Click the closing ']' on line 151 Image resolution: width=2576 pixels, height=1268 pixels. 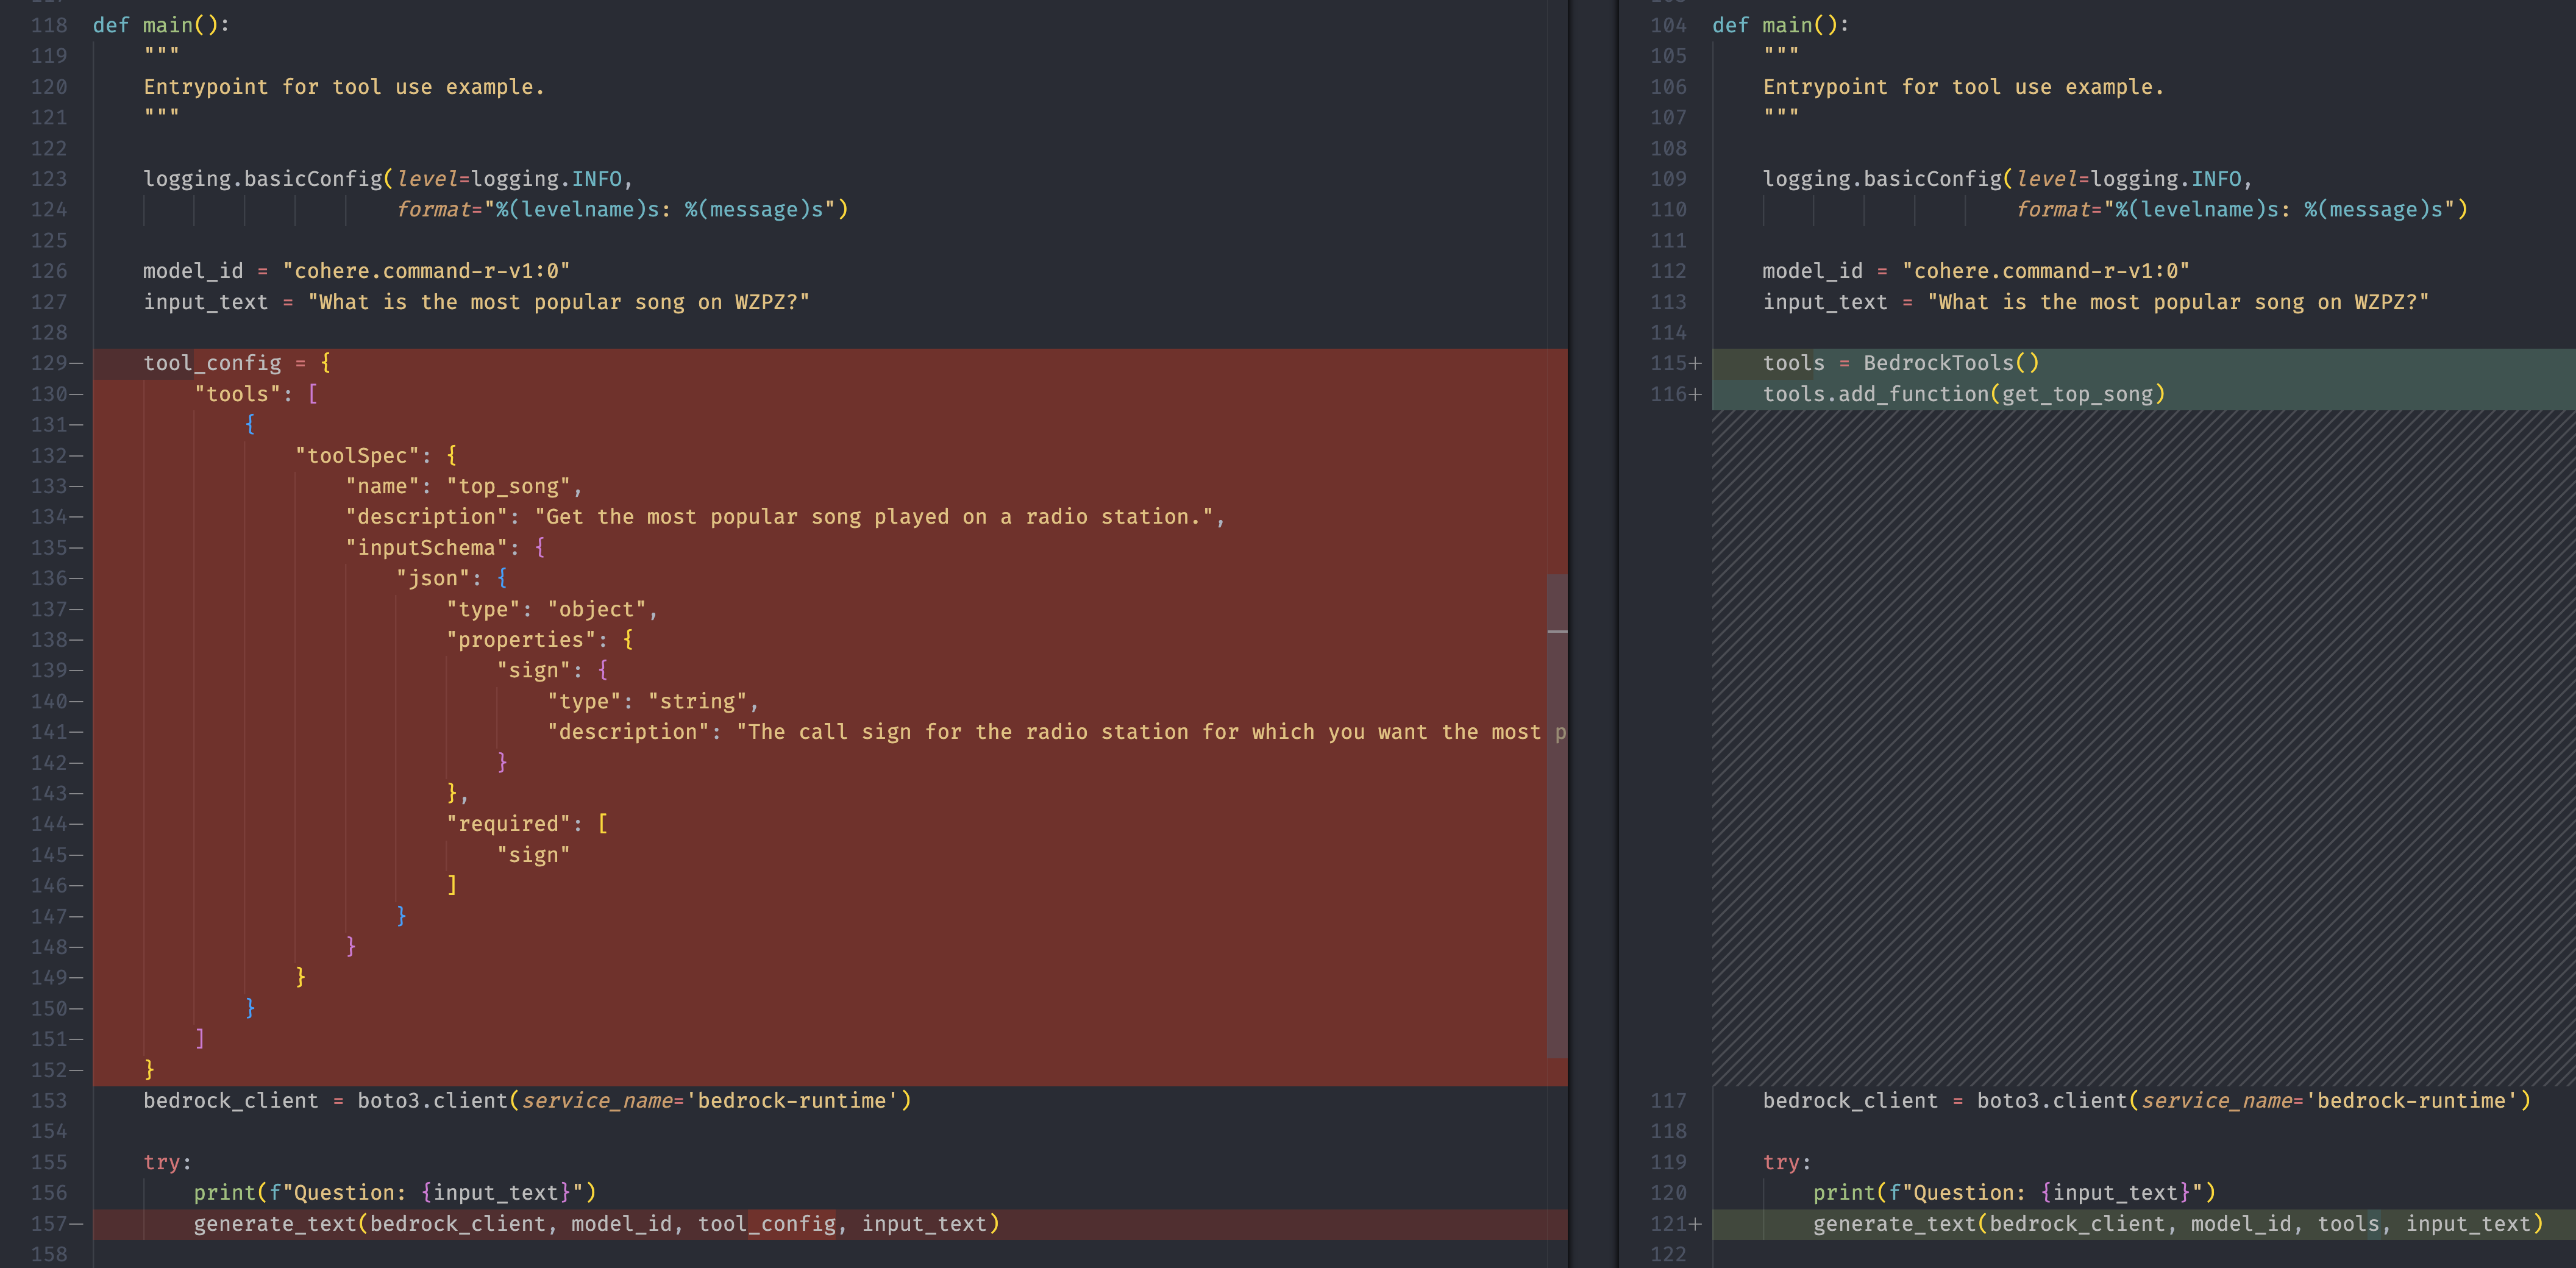(200, 1039)
